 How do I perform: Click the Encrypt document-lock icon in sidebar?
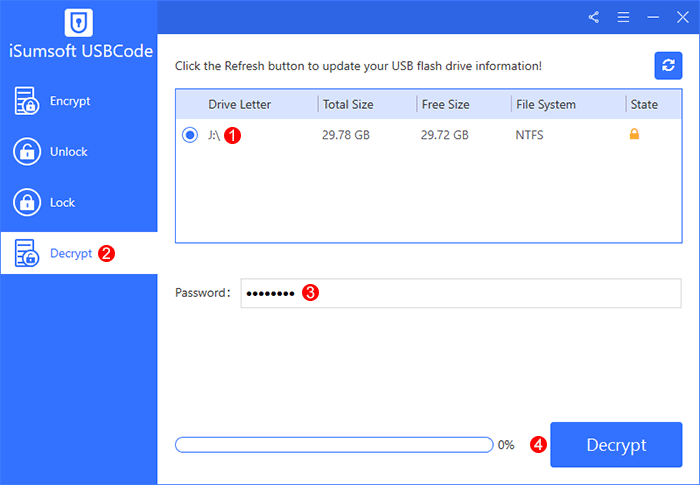point(26,100)
